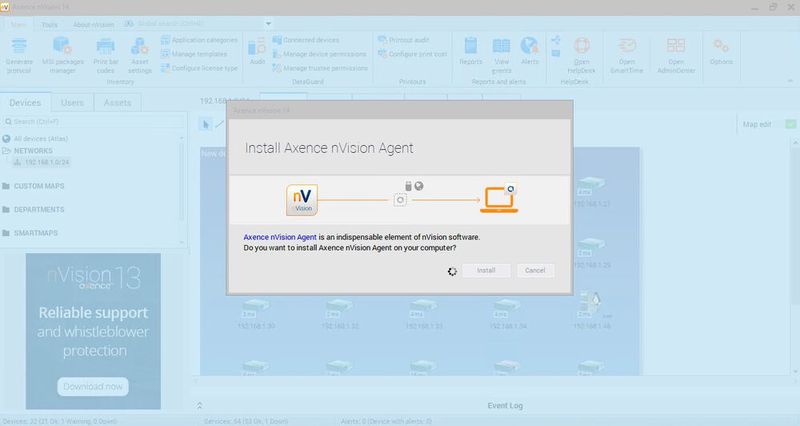Open the Audit tool in ribbon
800x426 pixels.
[x=257, y=51]
